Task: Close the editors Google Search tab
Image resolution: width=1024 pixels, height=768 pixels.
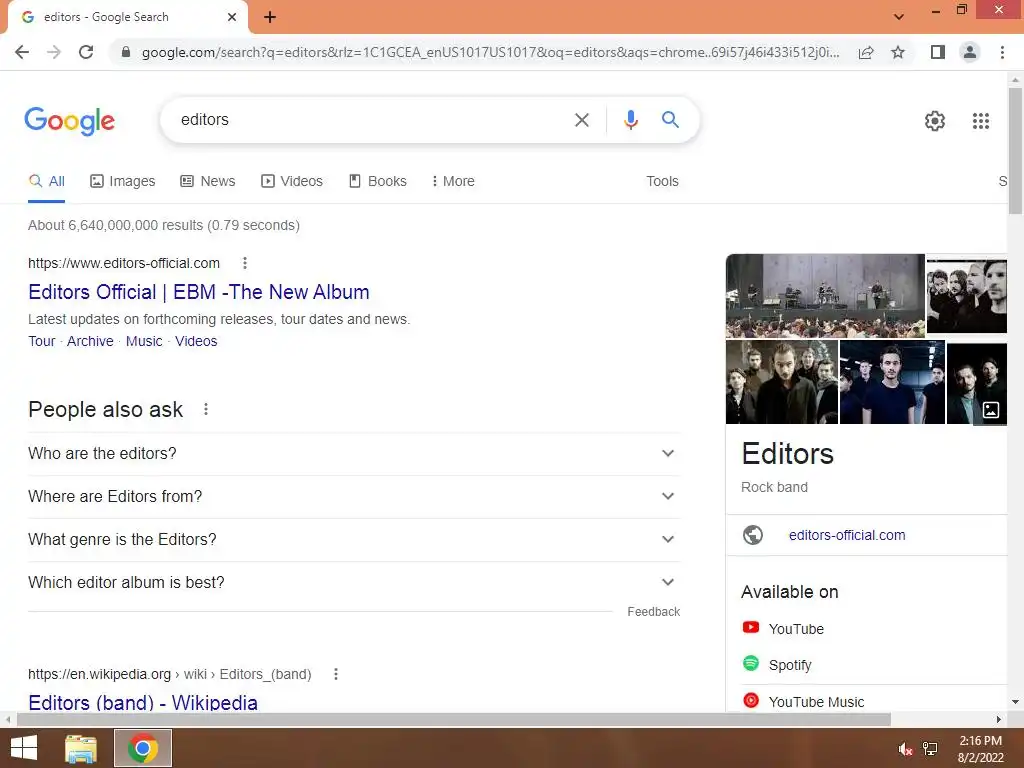Action: point(231,17)
